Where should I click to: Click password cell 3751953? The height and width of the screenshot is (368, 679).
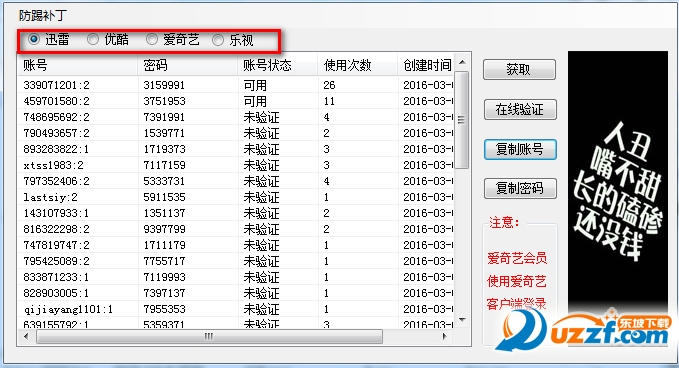point(164,101)
